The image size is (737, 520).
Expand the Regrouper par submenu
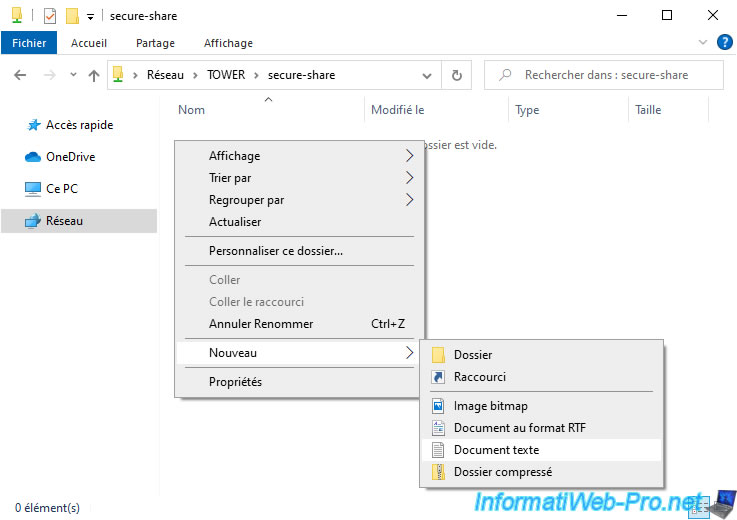click(x=246, y=200)
